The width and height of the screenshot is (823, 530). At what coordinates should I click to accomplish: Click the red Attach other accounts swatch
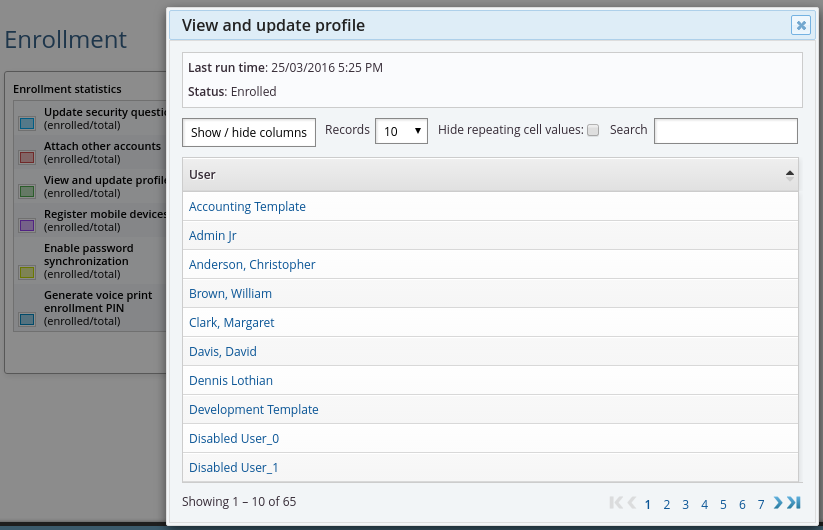tap(27, 157)
